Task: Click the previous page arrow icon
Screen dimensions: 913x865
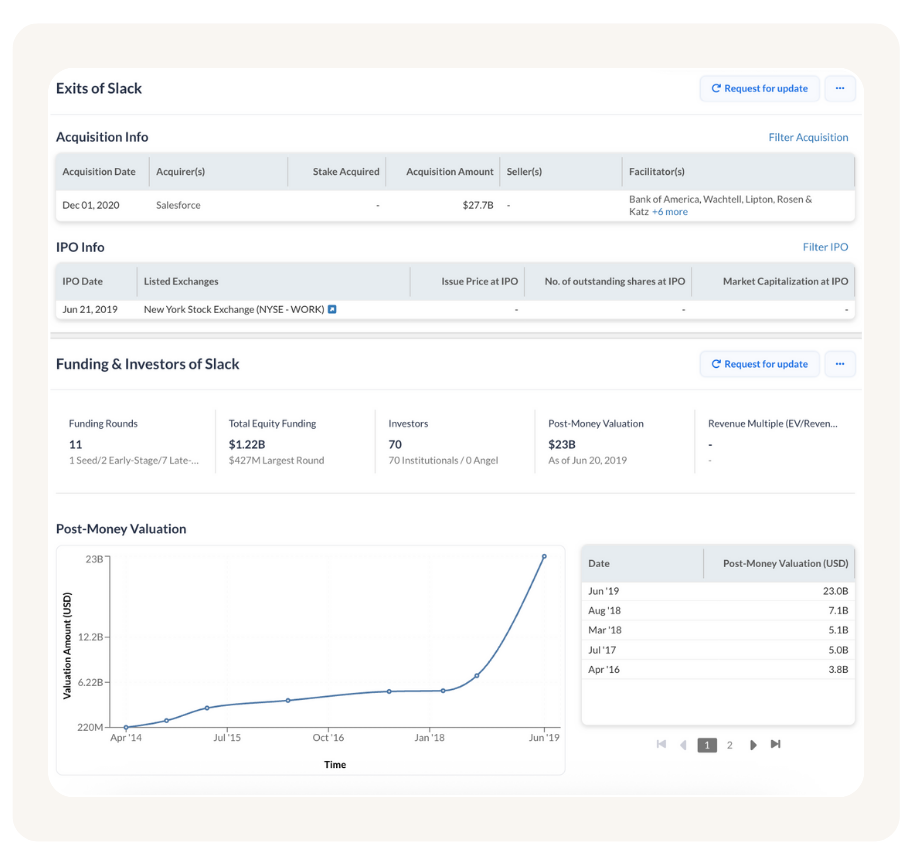Action: click(x=683, y=744)
